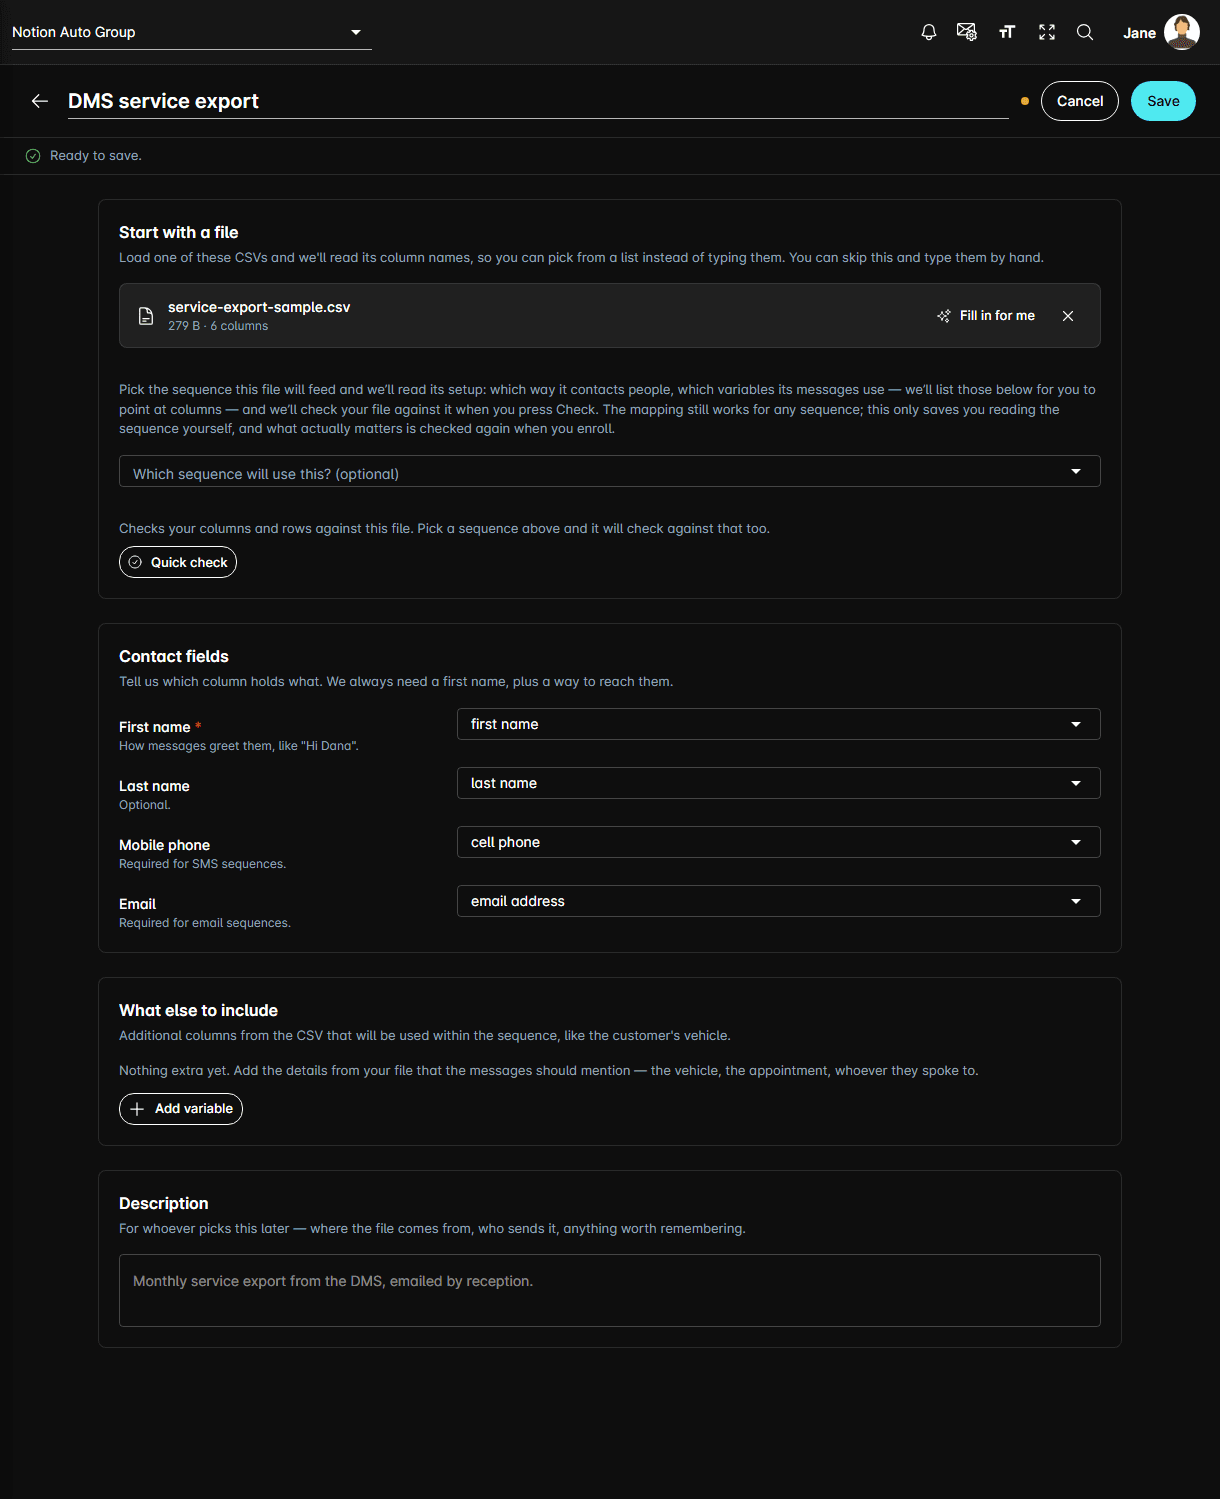1220x1499 pixels.
Task: Click the Jane user name
Action: (1139, 33)
